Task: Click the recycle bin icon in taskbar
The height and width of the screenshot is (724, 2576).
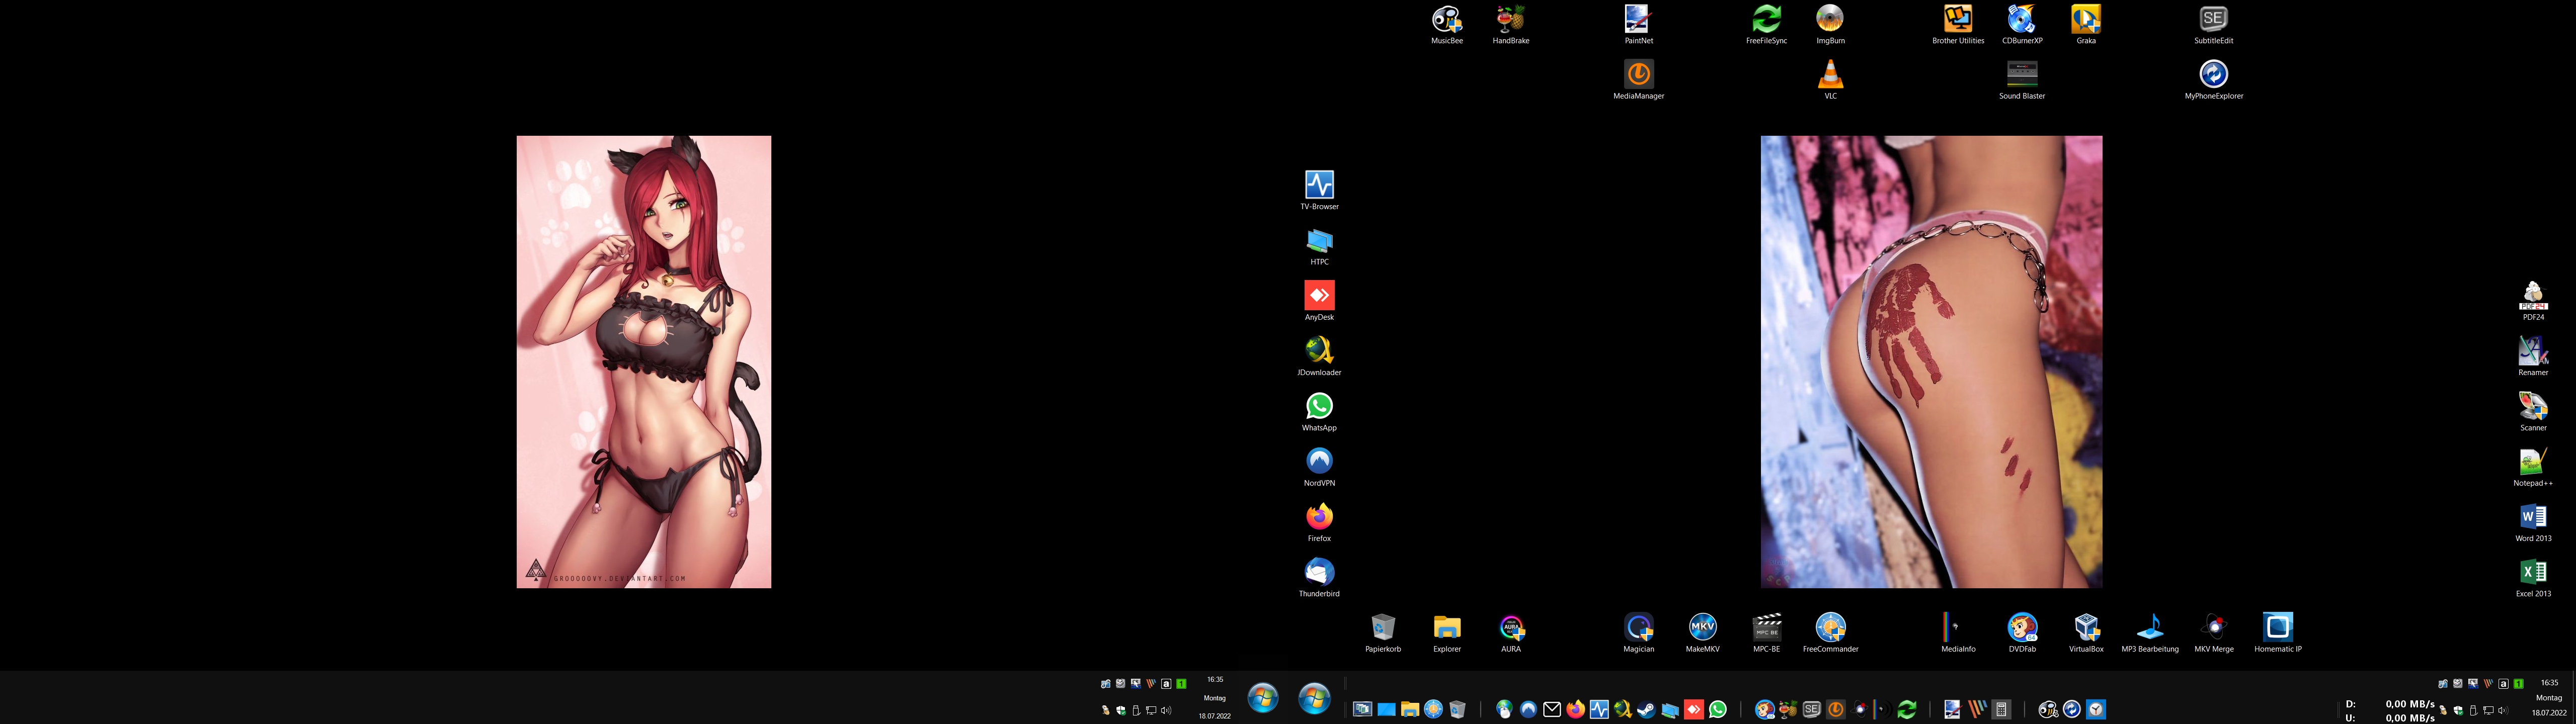Action: click(x=1457, y=709)
